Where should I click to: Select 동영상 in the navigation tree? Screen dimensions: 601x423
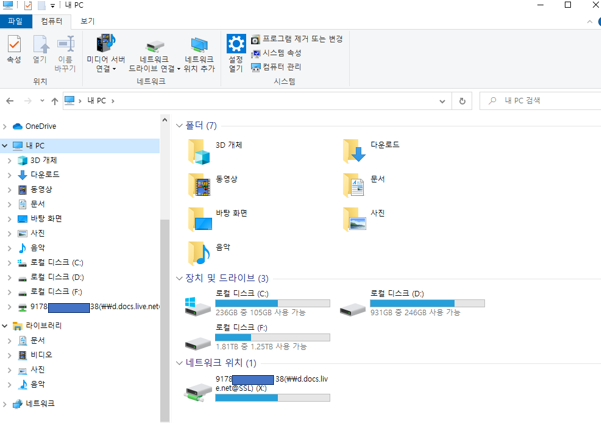tap(35, 190)
